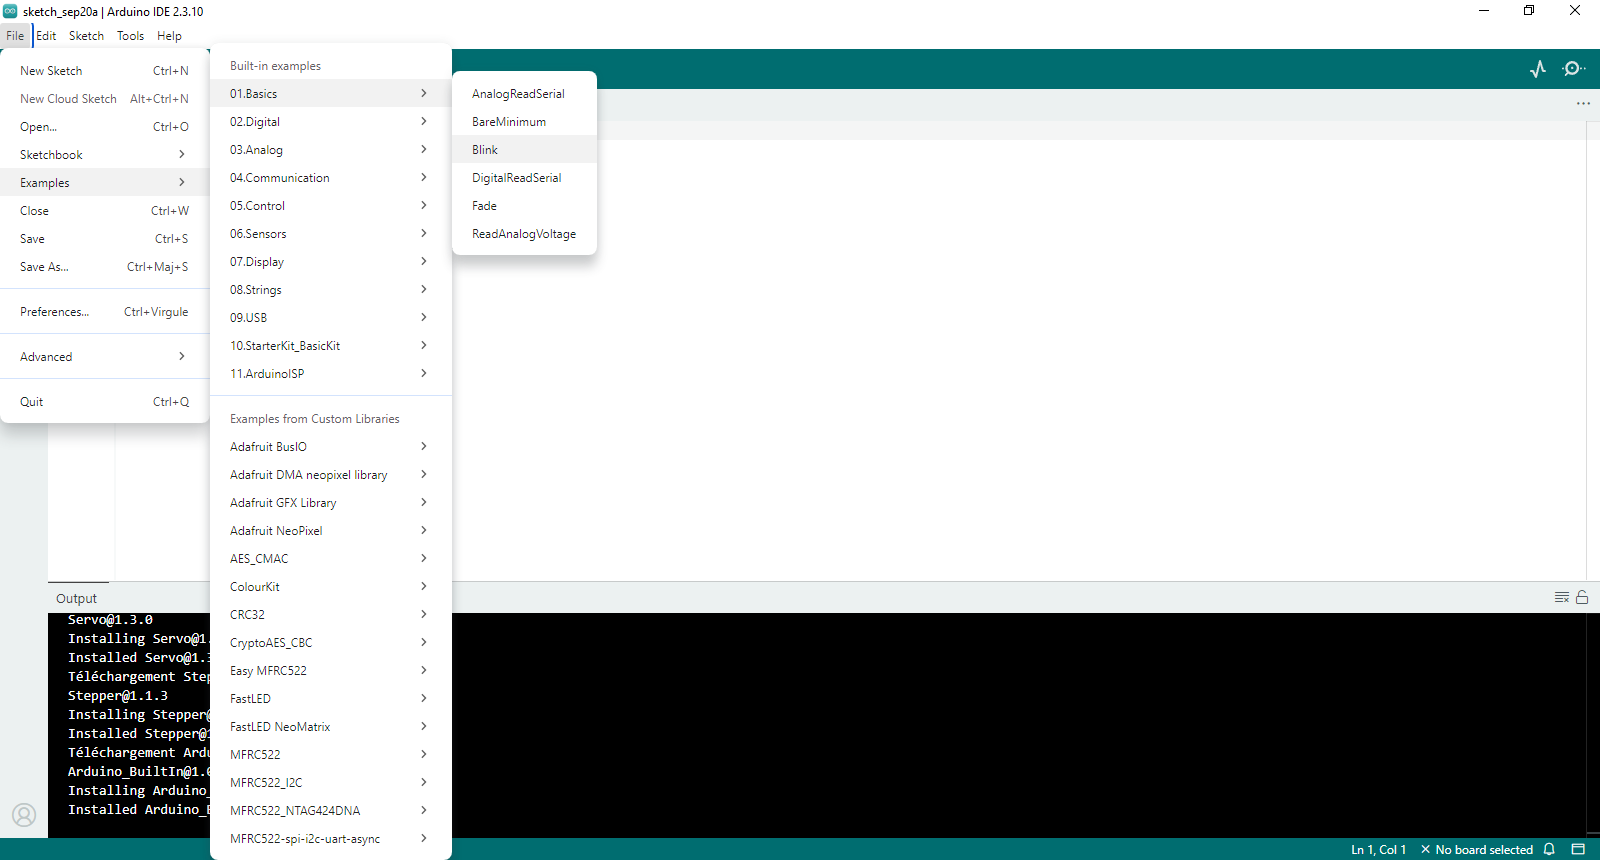Screen dimensions: 1600x860
Task: Toggle the bottom panel icon in status bar
Action: point(1578,849)
